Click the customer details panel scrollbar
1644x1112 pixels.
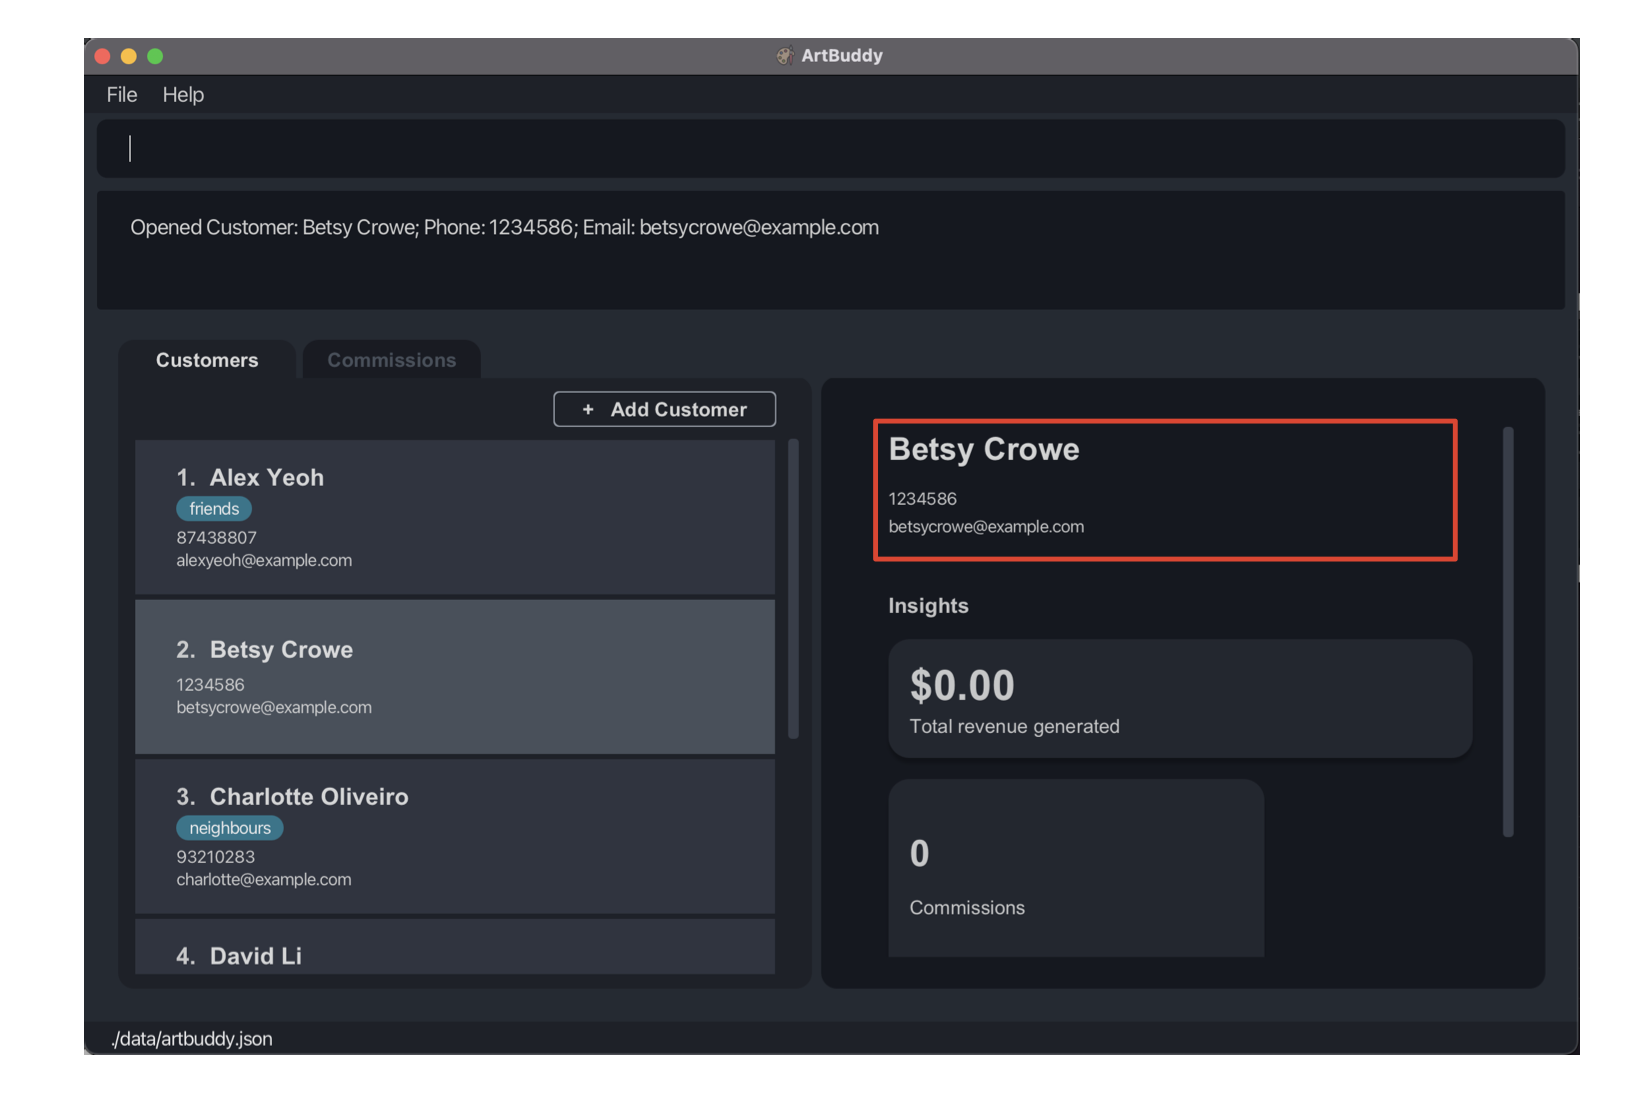pyautogui.click(x=1508, y=632)
